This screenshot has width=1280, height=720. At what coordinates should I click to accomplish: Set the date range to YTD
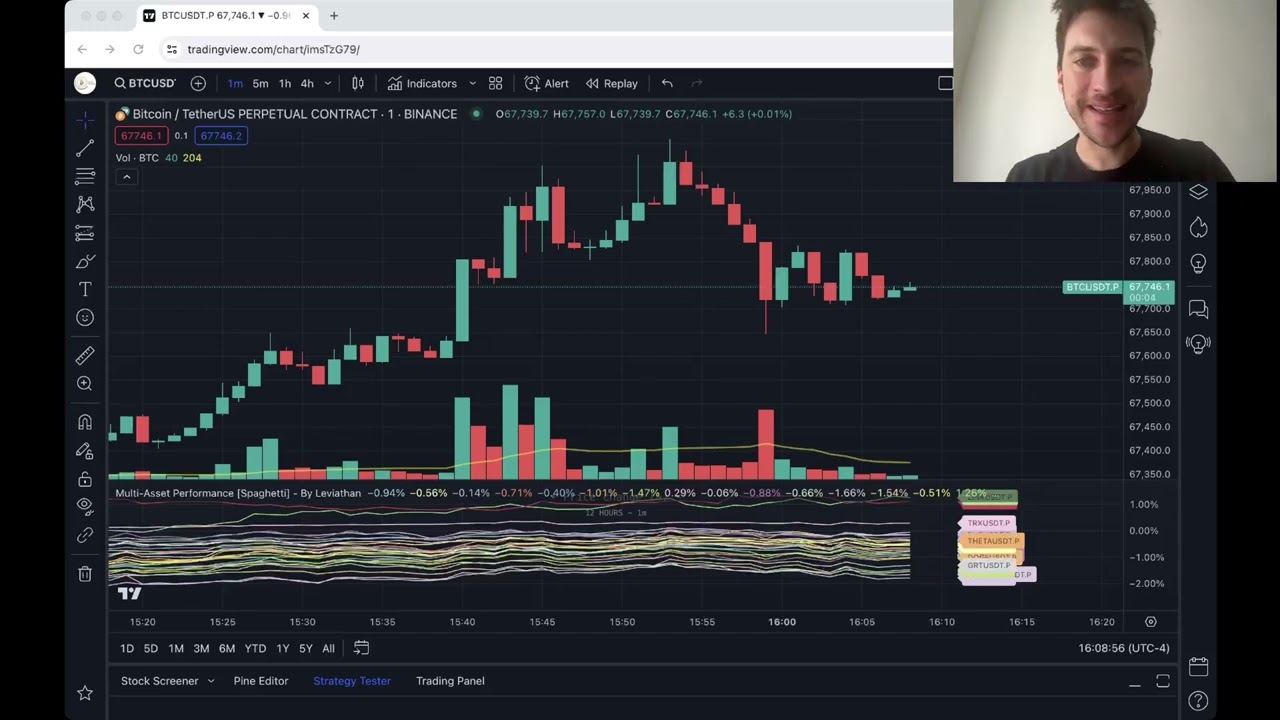255,649
